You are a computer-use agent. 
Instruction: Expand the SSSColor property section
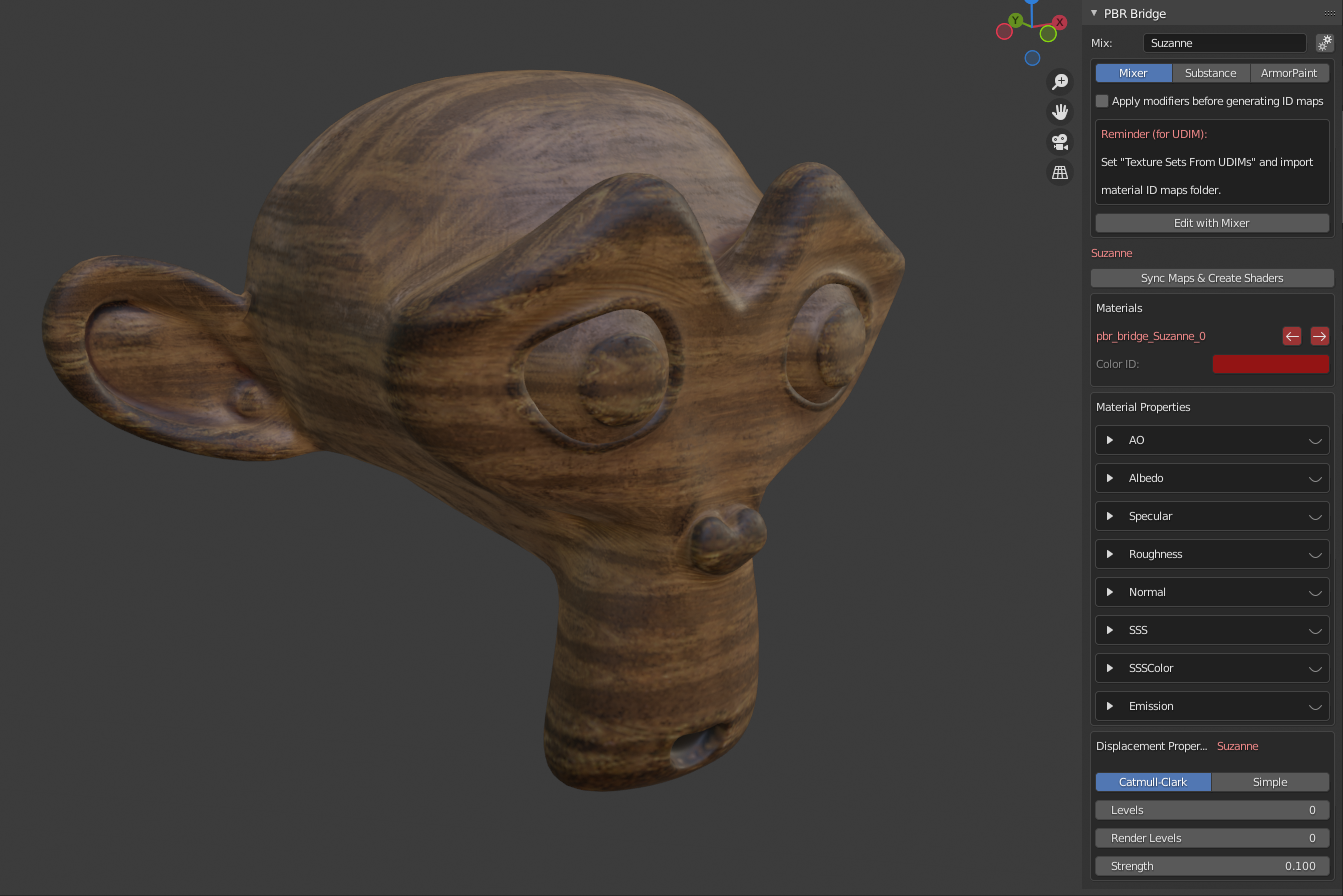tap(1110, 668)
